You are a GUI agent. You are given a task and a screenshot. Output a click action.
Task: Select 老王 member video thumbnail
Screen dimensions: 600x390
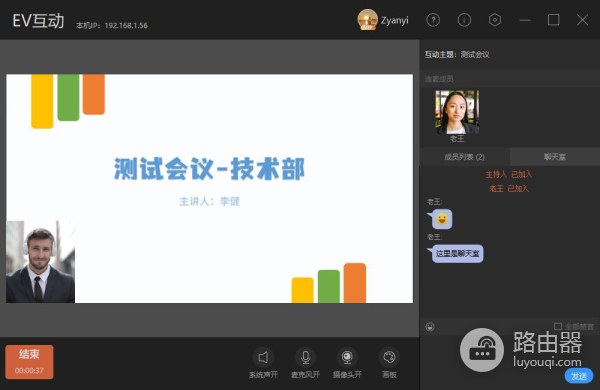(457, 112)
